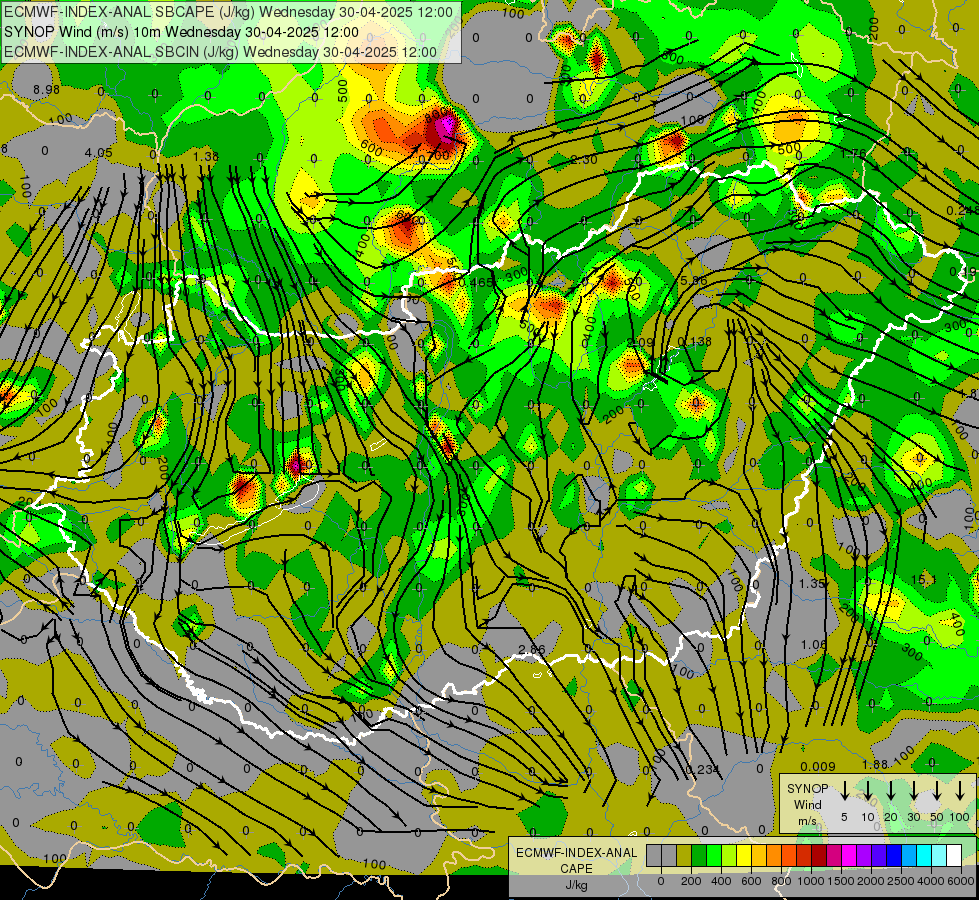The height and width of the screenshot is (900, 979).
Task: Select the 30 m/s wind arrow symbol
Action: pos(913,791)
